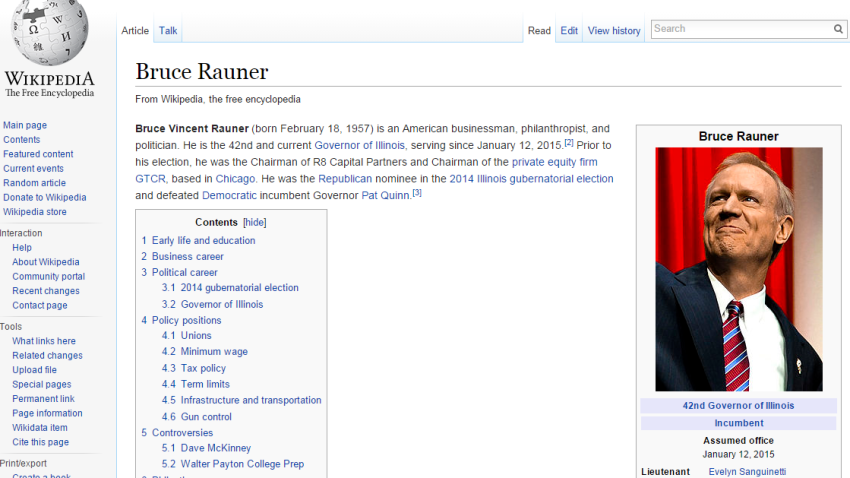Open 2014 Illinois gubernatorial election intro link
This screenshot has width=850, height=478.
tap(531, 179)
